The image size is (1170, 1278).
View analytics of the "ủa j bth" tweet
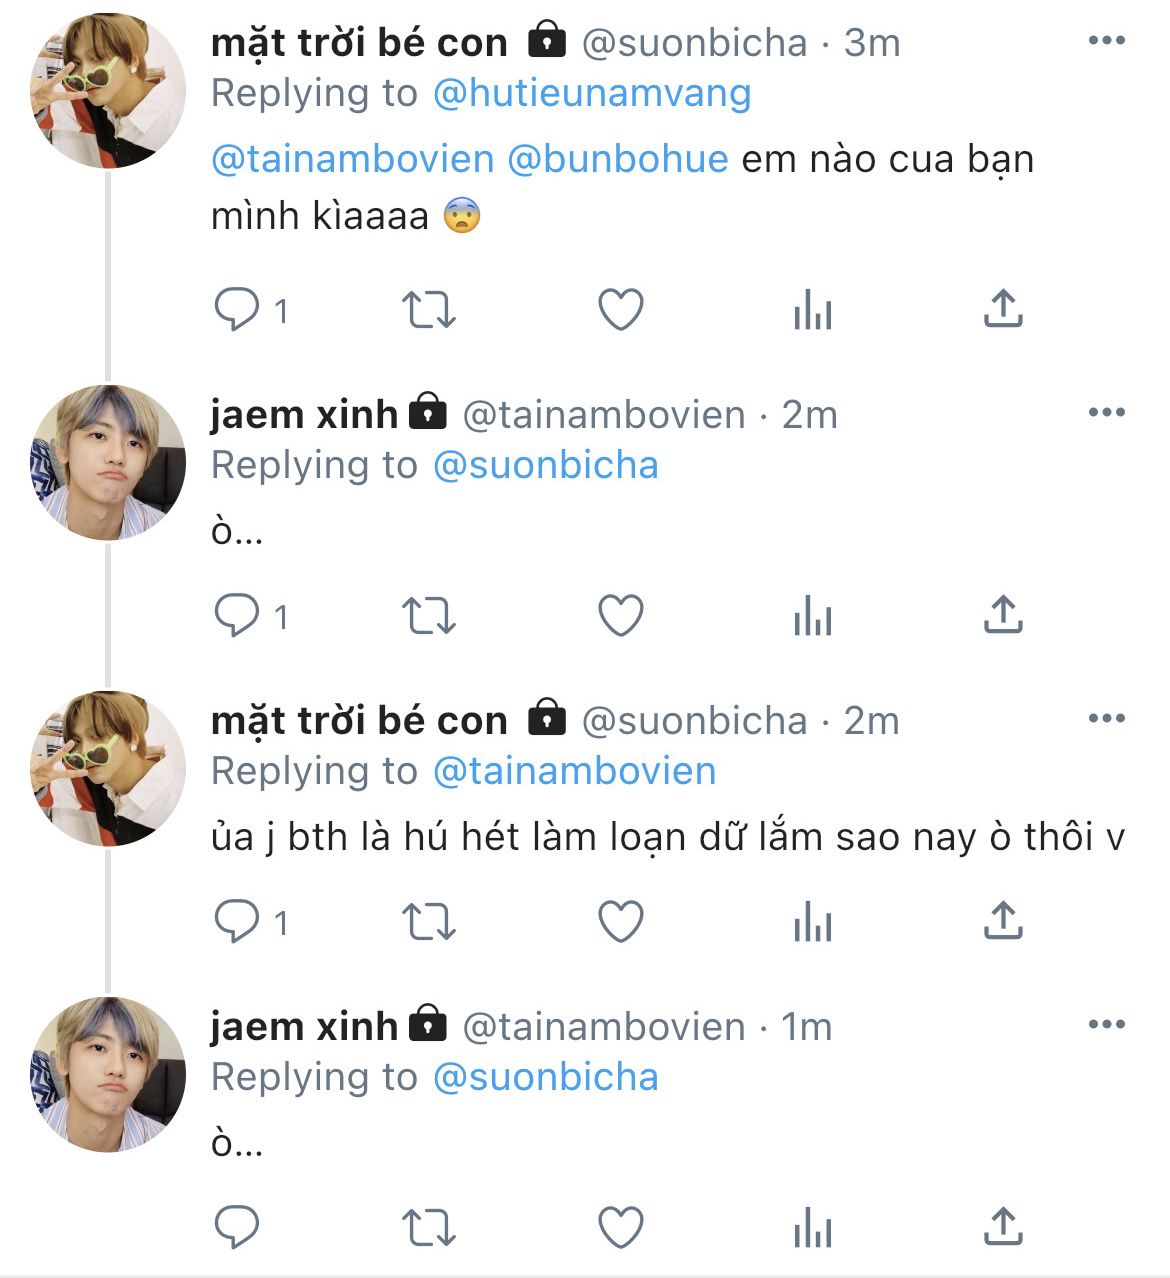(812, 923)
